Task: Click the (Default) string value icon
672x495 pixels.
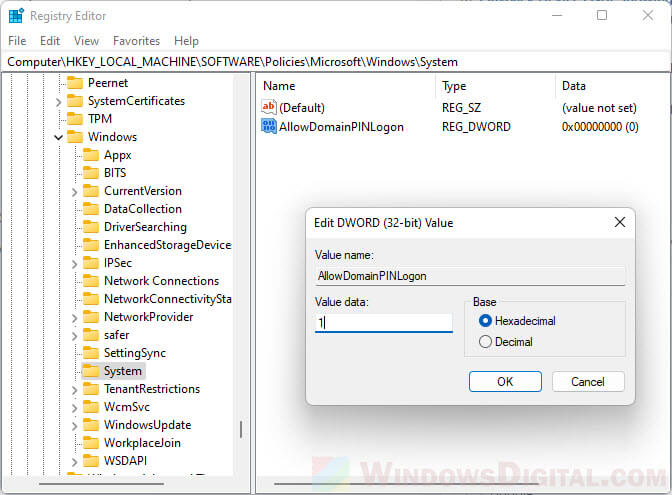Action: (269, 107)
